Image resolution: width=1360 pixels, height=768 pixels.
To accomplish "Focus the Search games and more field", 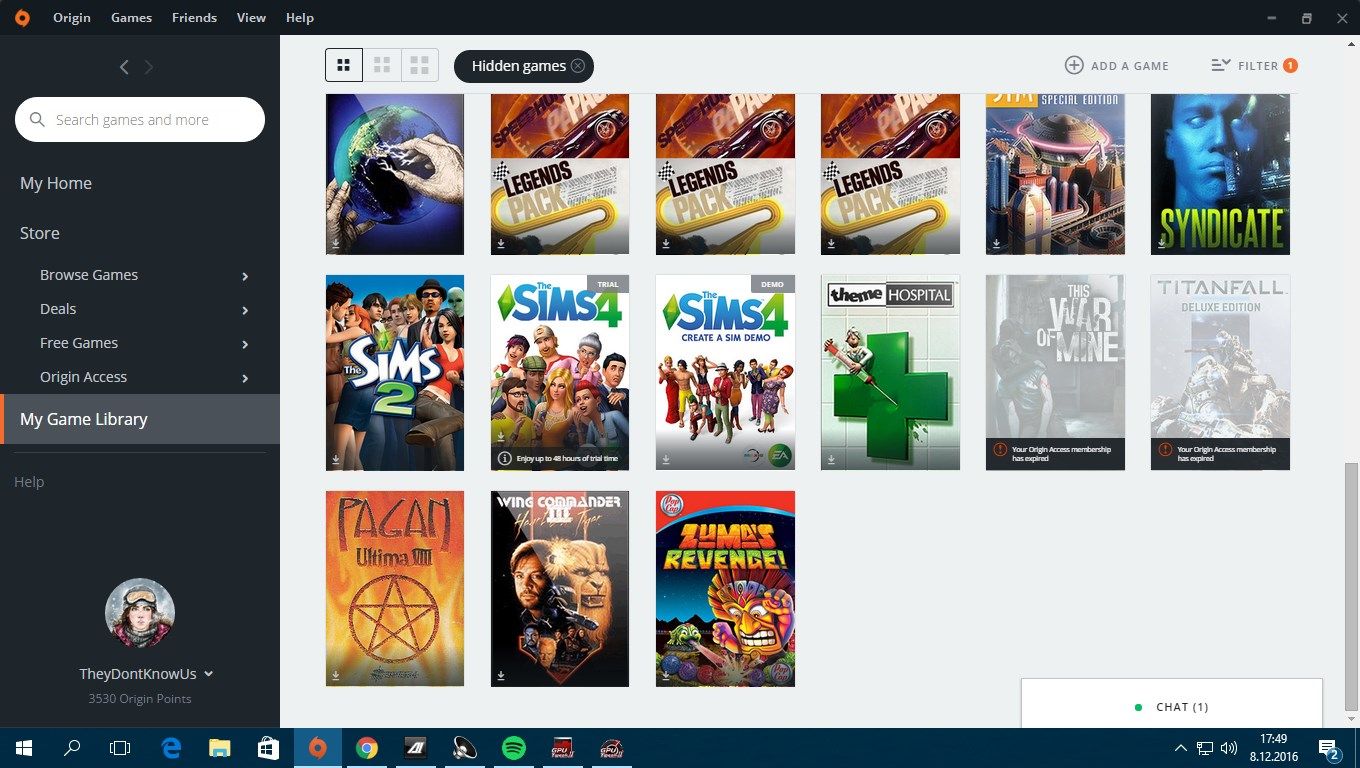I will pos(140,120).
